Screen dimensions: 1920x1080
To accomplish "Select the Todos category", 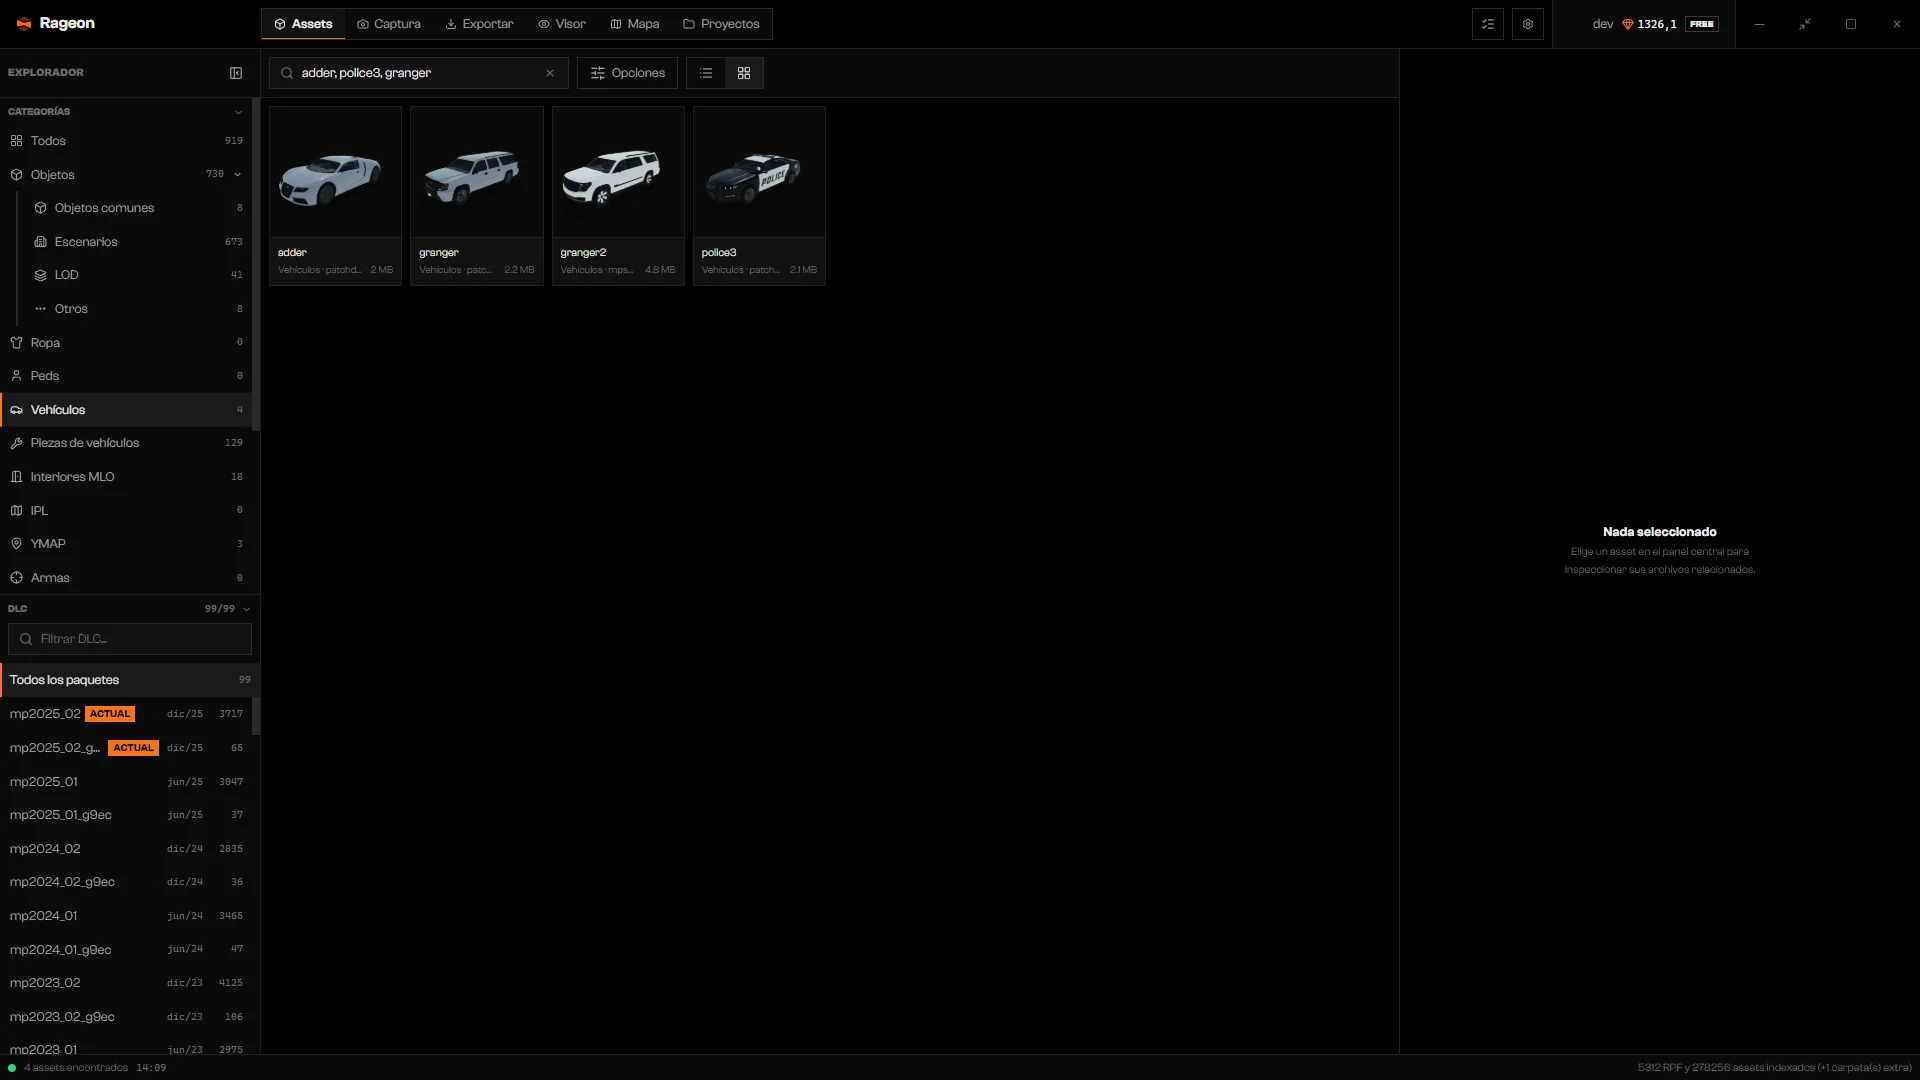I will click(126, 141).
